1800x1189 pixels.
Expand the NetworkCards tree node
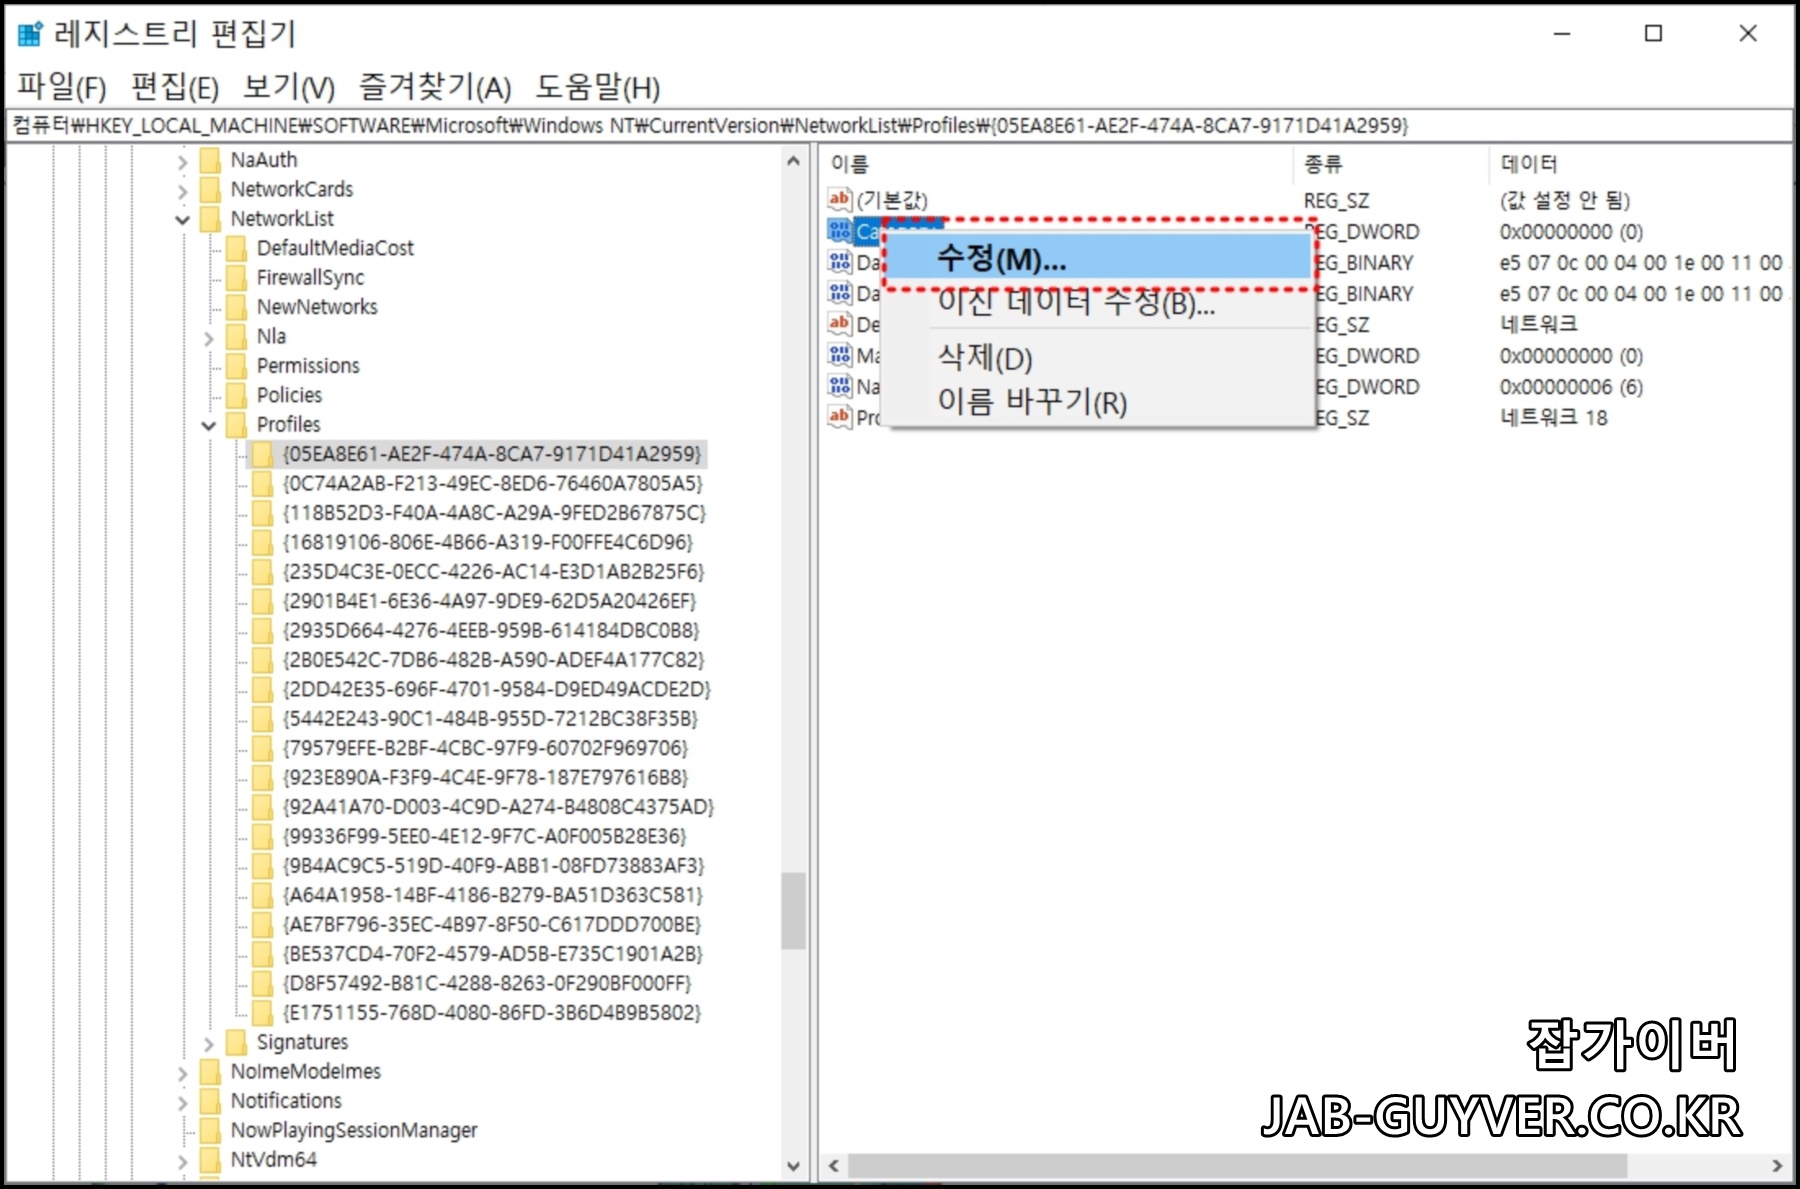pyautogui.click(x=182, y=190)
